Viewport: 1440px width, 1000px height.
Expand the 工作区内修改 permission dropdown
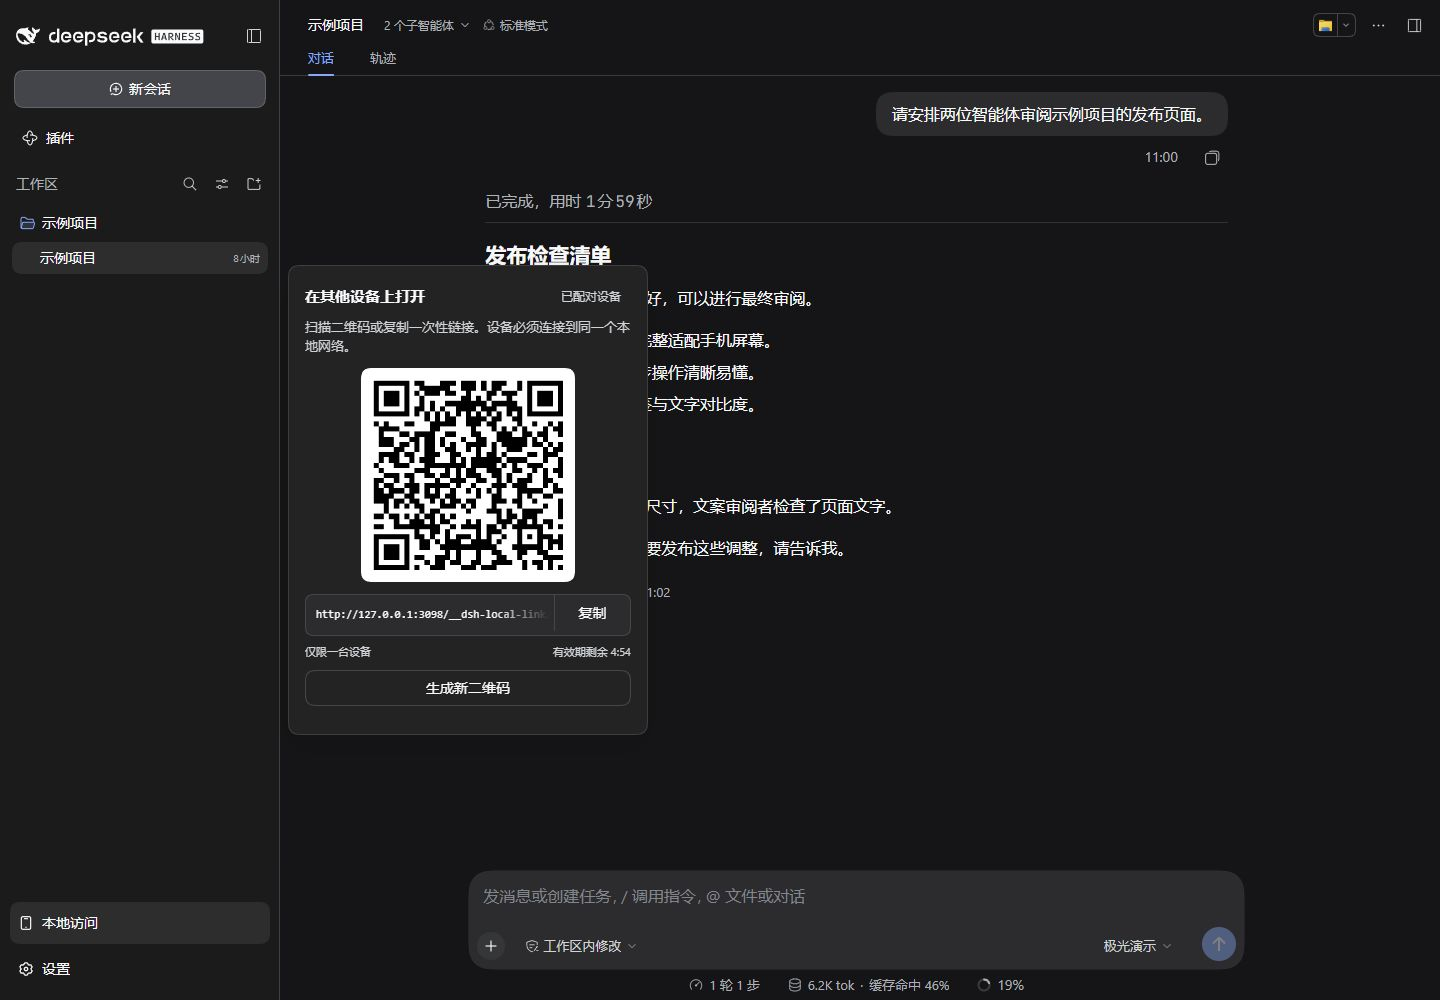pyautogui.click(x=581, y=946)
